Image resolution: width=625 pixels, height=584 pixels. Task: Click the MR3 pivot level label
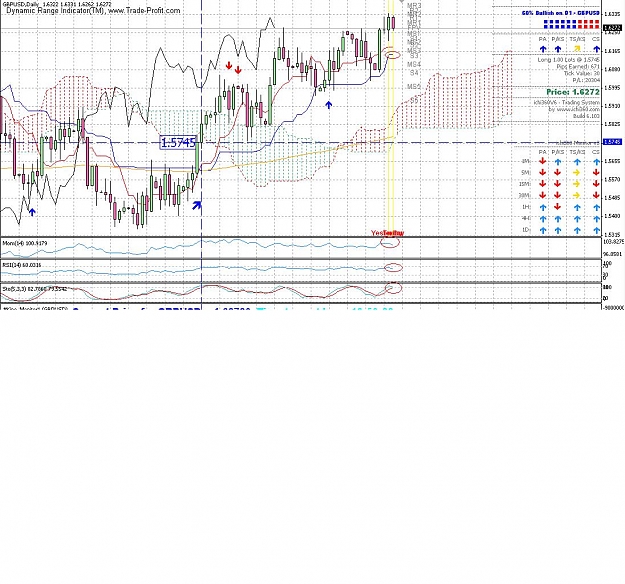pyautogui.click(x=414, y=6)
